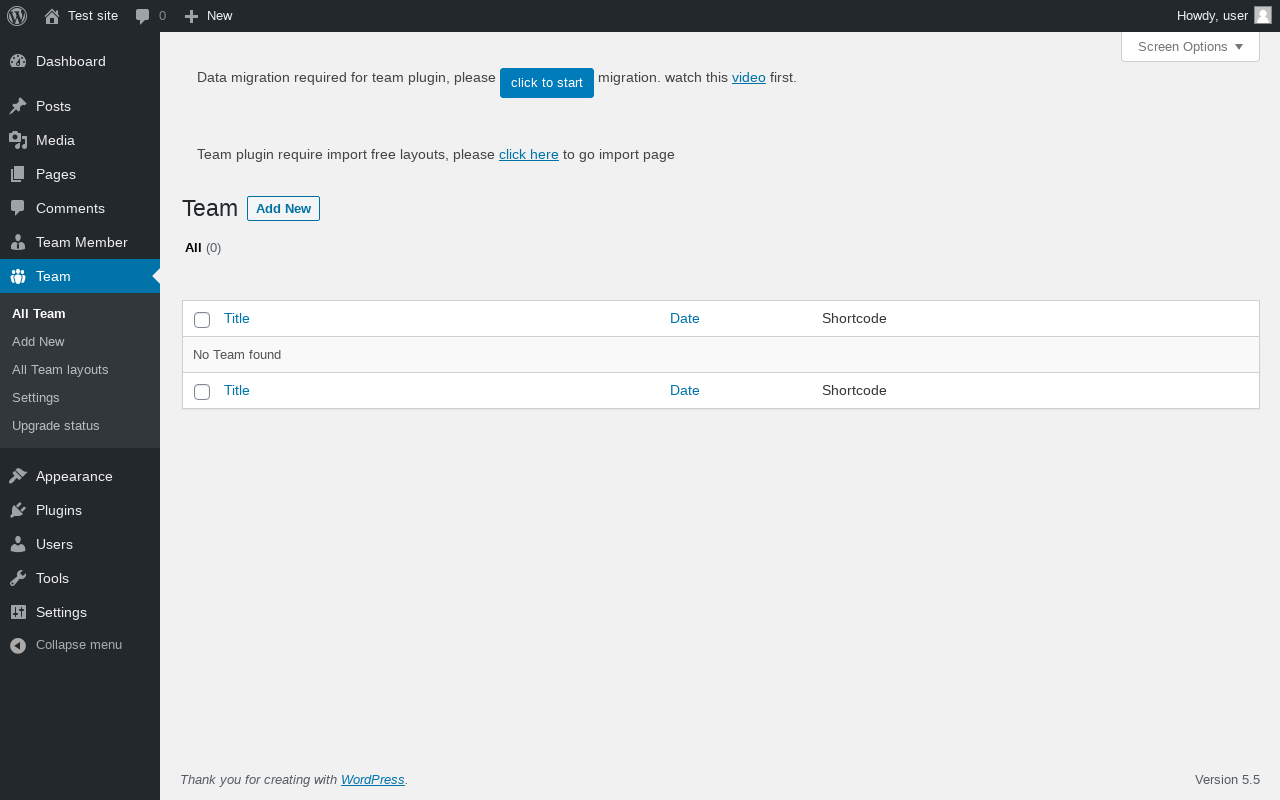Tick the select-all checkbox in the table header
The image size is (1280, 800).
[x=202, y=320]
